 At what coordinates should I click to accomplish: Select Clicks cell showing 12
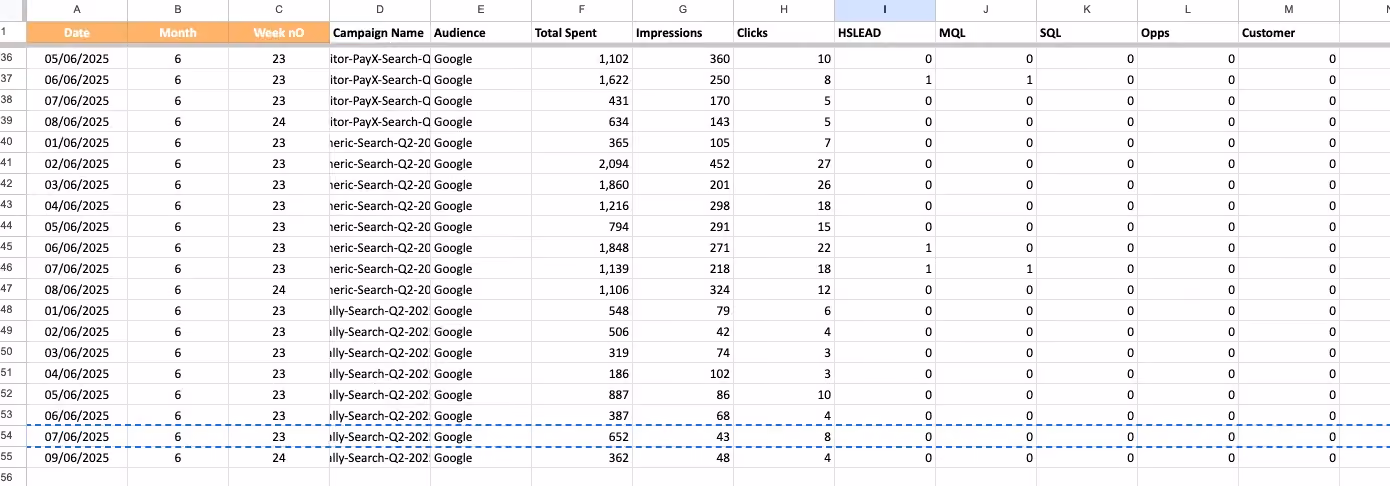[784, 290]
